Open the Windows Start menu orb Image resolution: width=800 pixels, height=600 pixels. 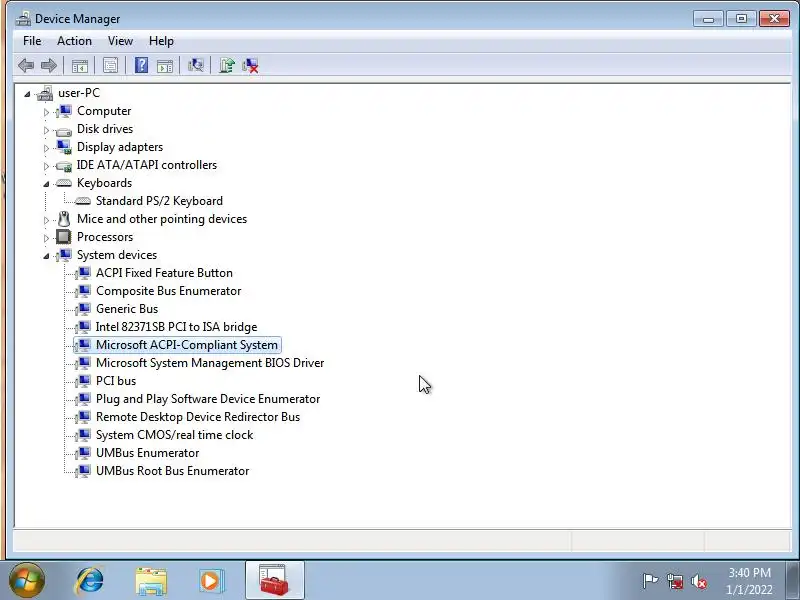[x=26, y=580]
